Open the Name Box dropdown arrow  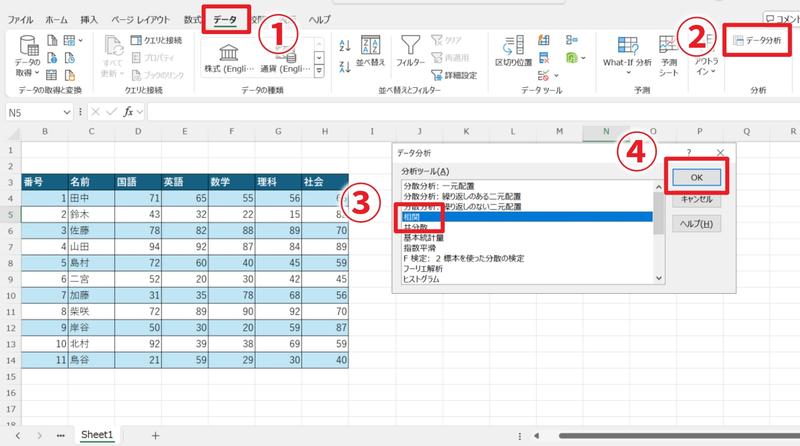pos(67,112)
